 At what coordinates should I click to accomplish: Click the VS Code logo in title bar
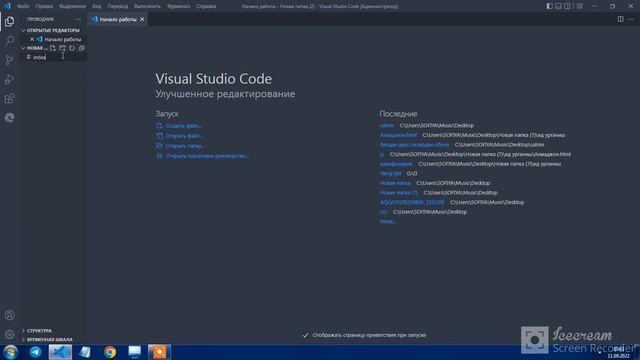point(7,6)
